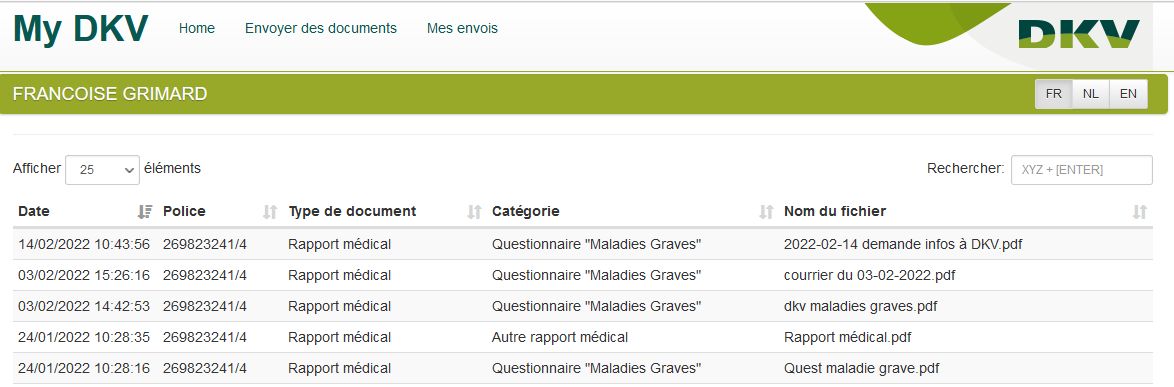Click the Police column sort arrows

pyautogui.click(x=270, y=212)
